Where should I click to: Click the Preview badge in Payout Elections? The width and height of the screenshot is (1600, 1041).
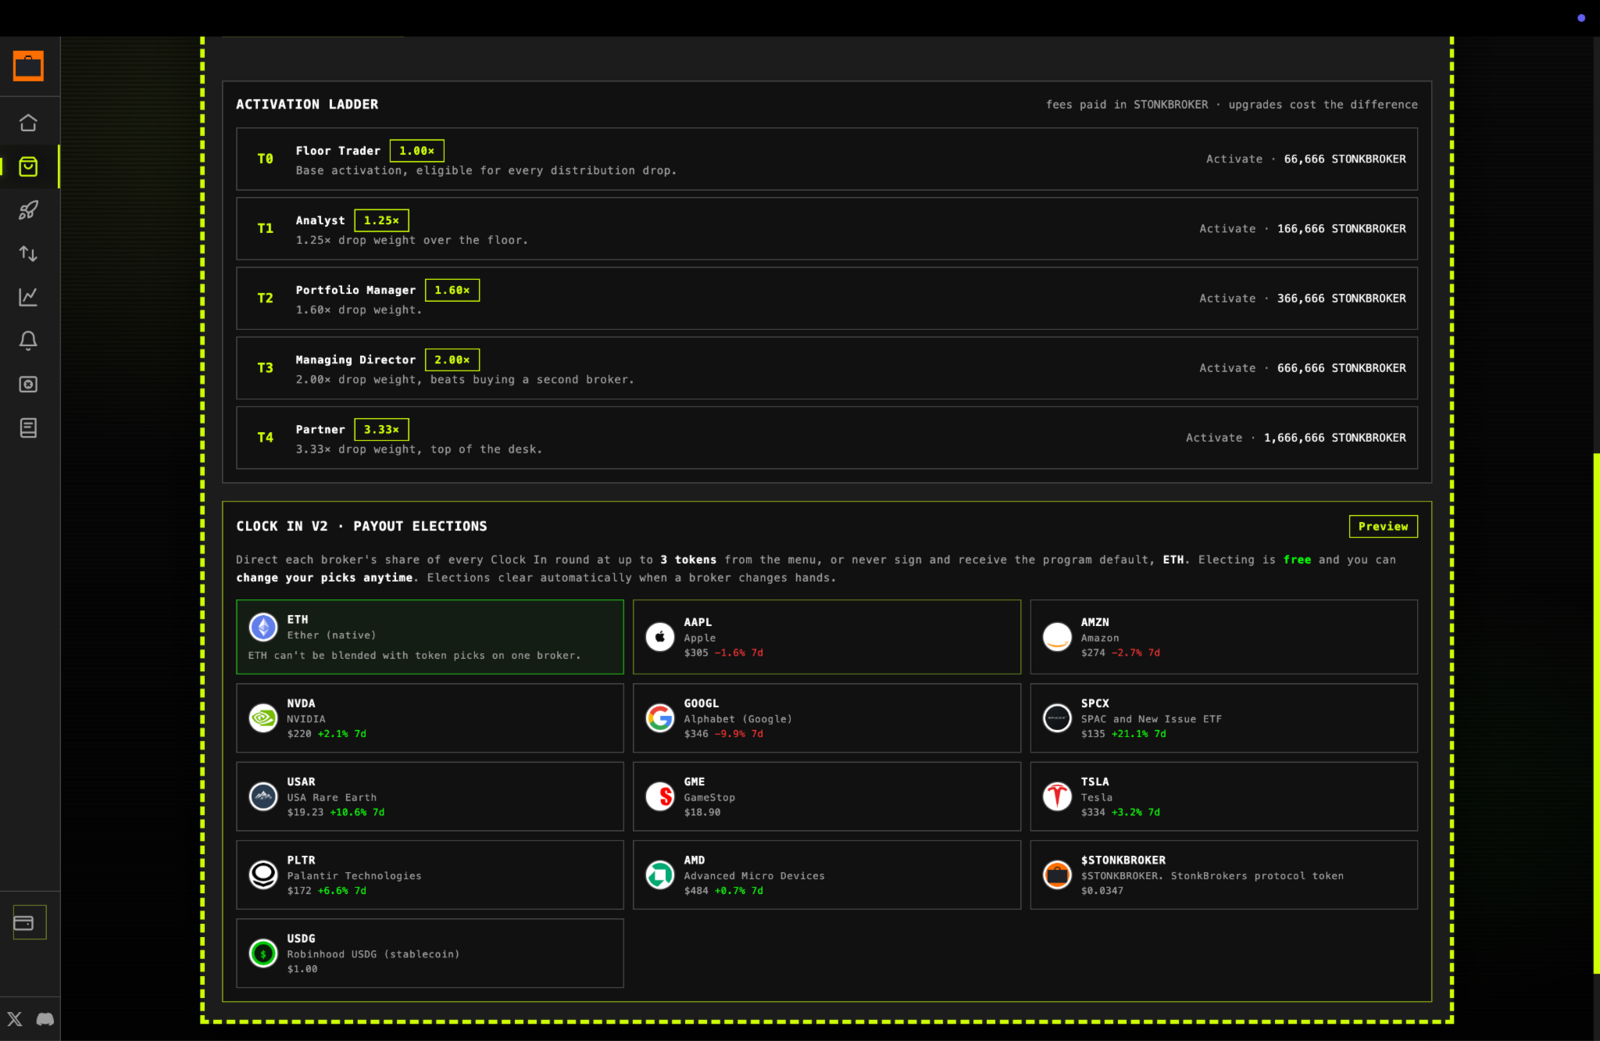(x=1383, y=526)
